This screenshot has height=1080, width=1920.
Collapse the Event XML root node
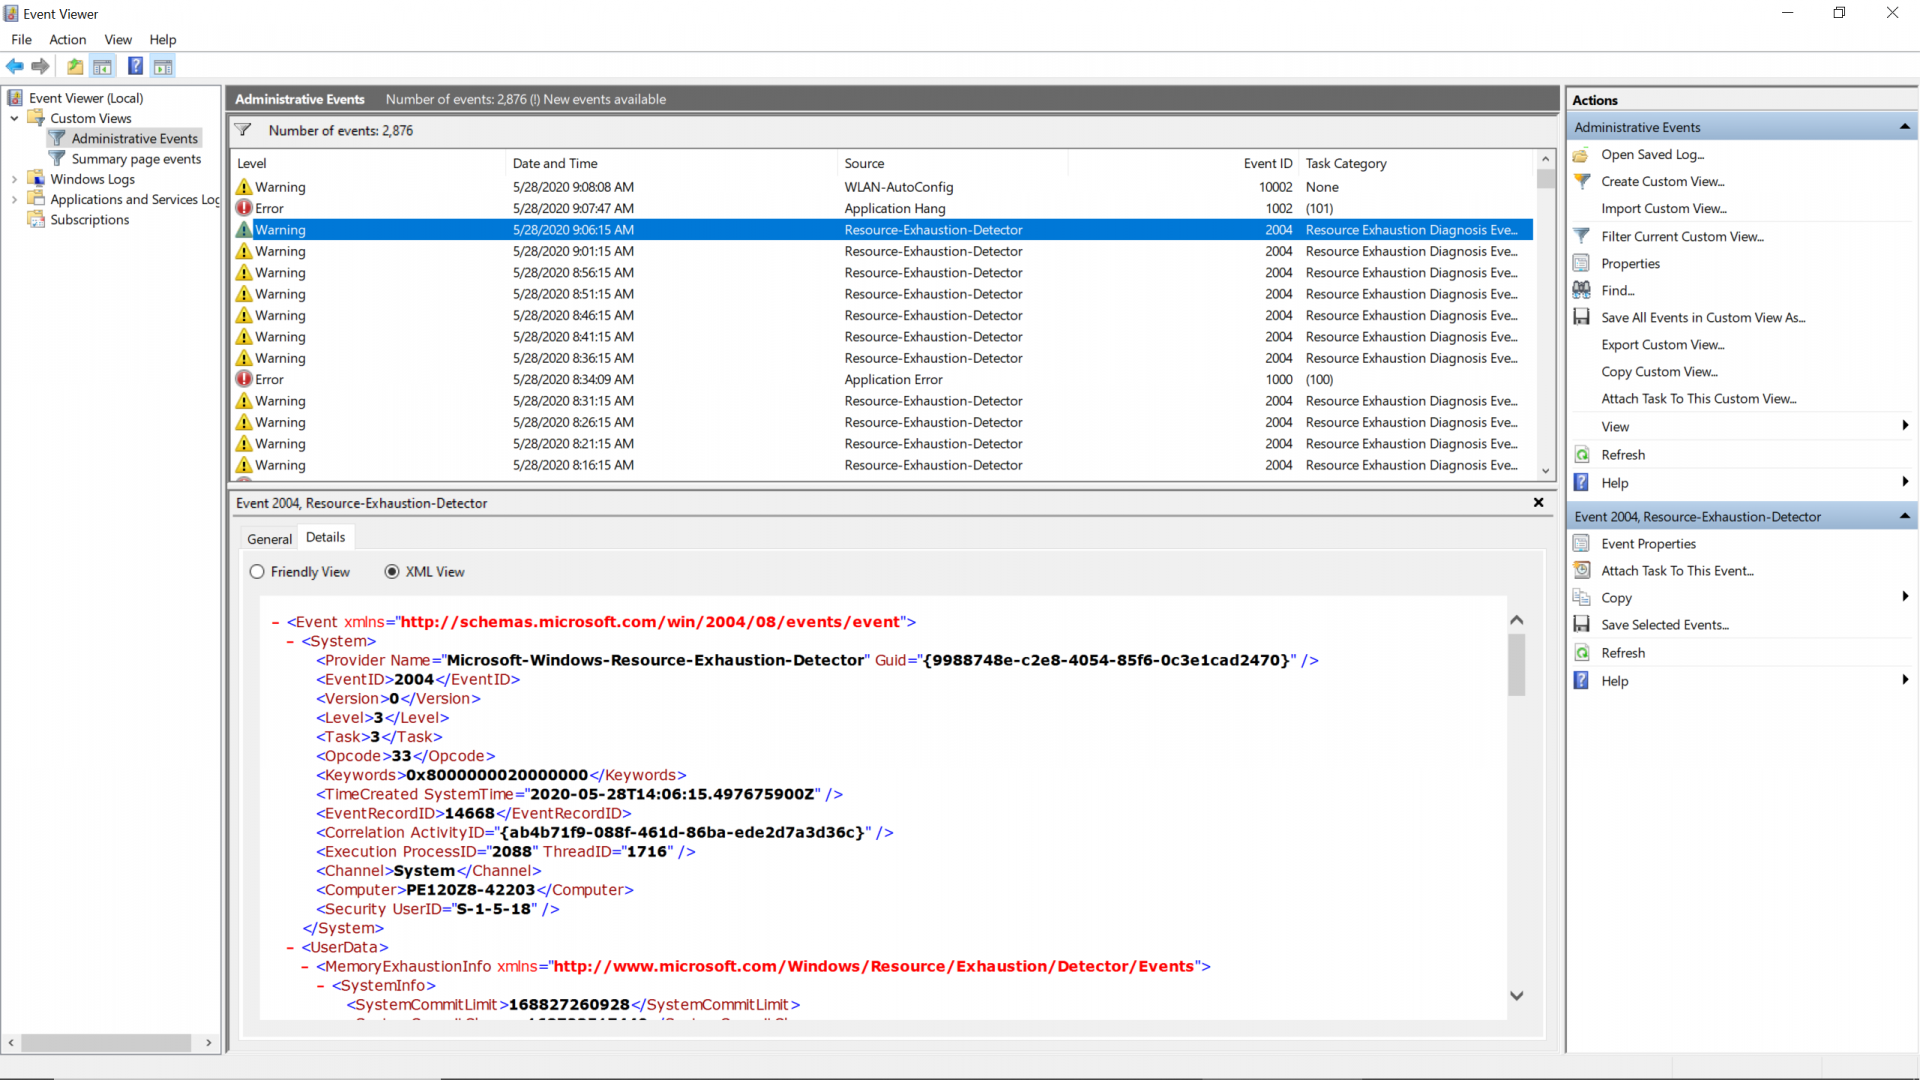(275, 622)
